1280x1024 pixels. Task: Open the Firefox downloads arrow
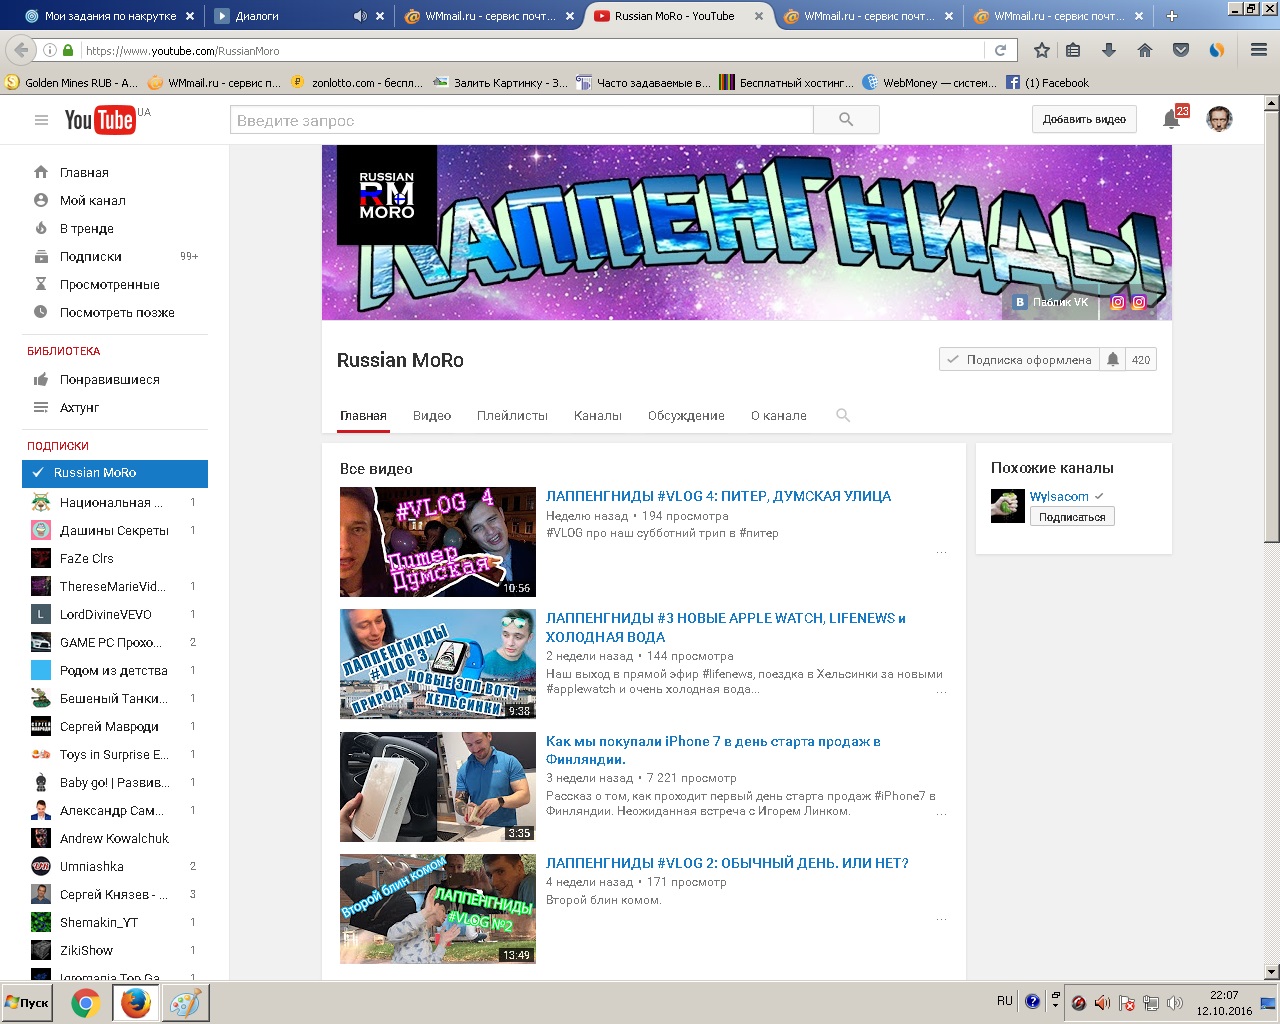pos(1109,50)
